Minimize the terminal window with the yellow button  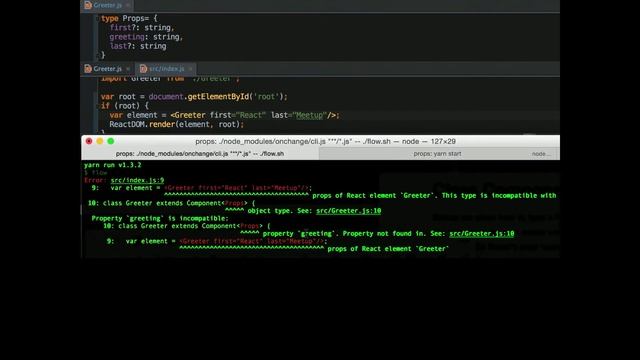100,141
